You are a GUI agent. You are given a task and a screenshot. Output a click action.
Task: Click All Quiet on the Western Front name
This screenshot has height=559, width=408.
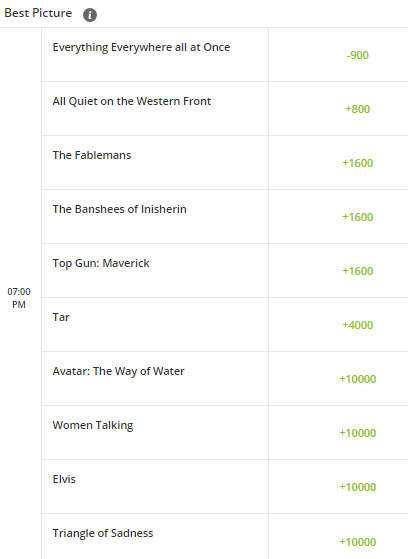coord(132,101)
